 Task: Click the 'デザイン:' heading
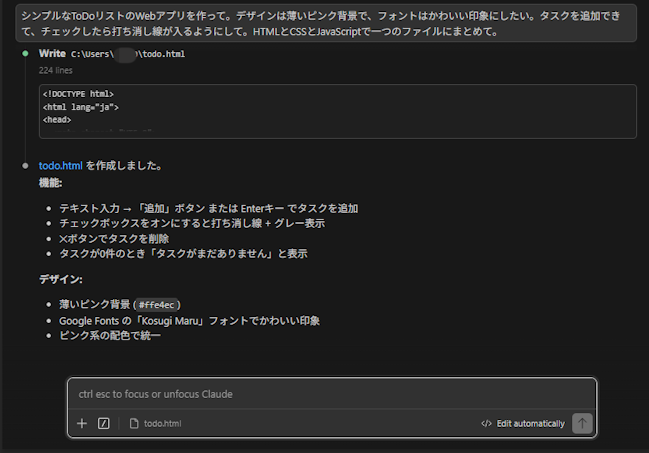tap(60, 280)
